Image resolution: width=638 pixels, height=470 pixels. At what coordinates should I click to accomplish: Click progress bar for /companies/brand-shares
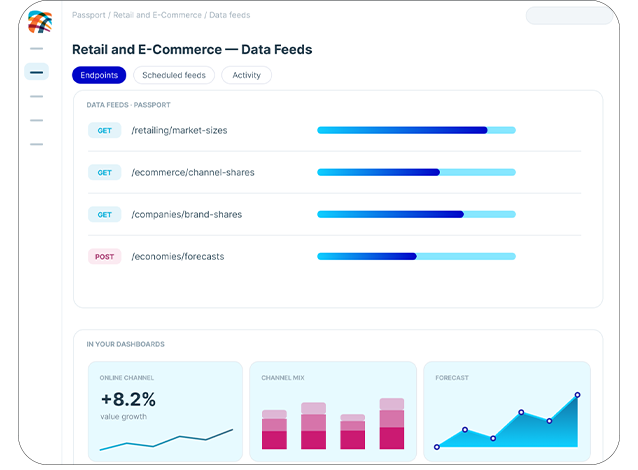click(416, 214)
